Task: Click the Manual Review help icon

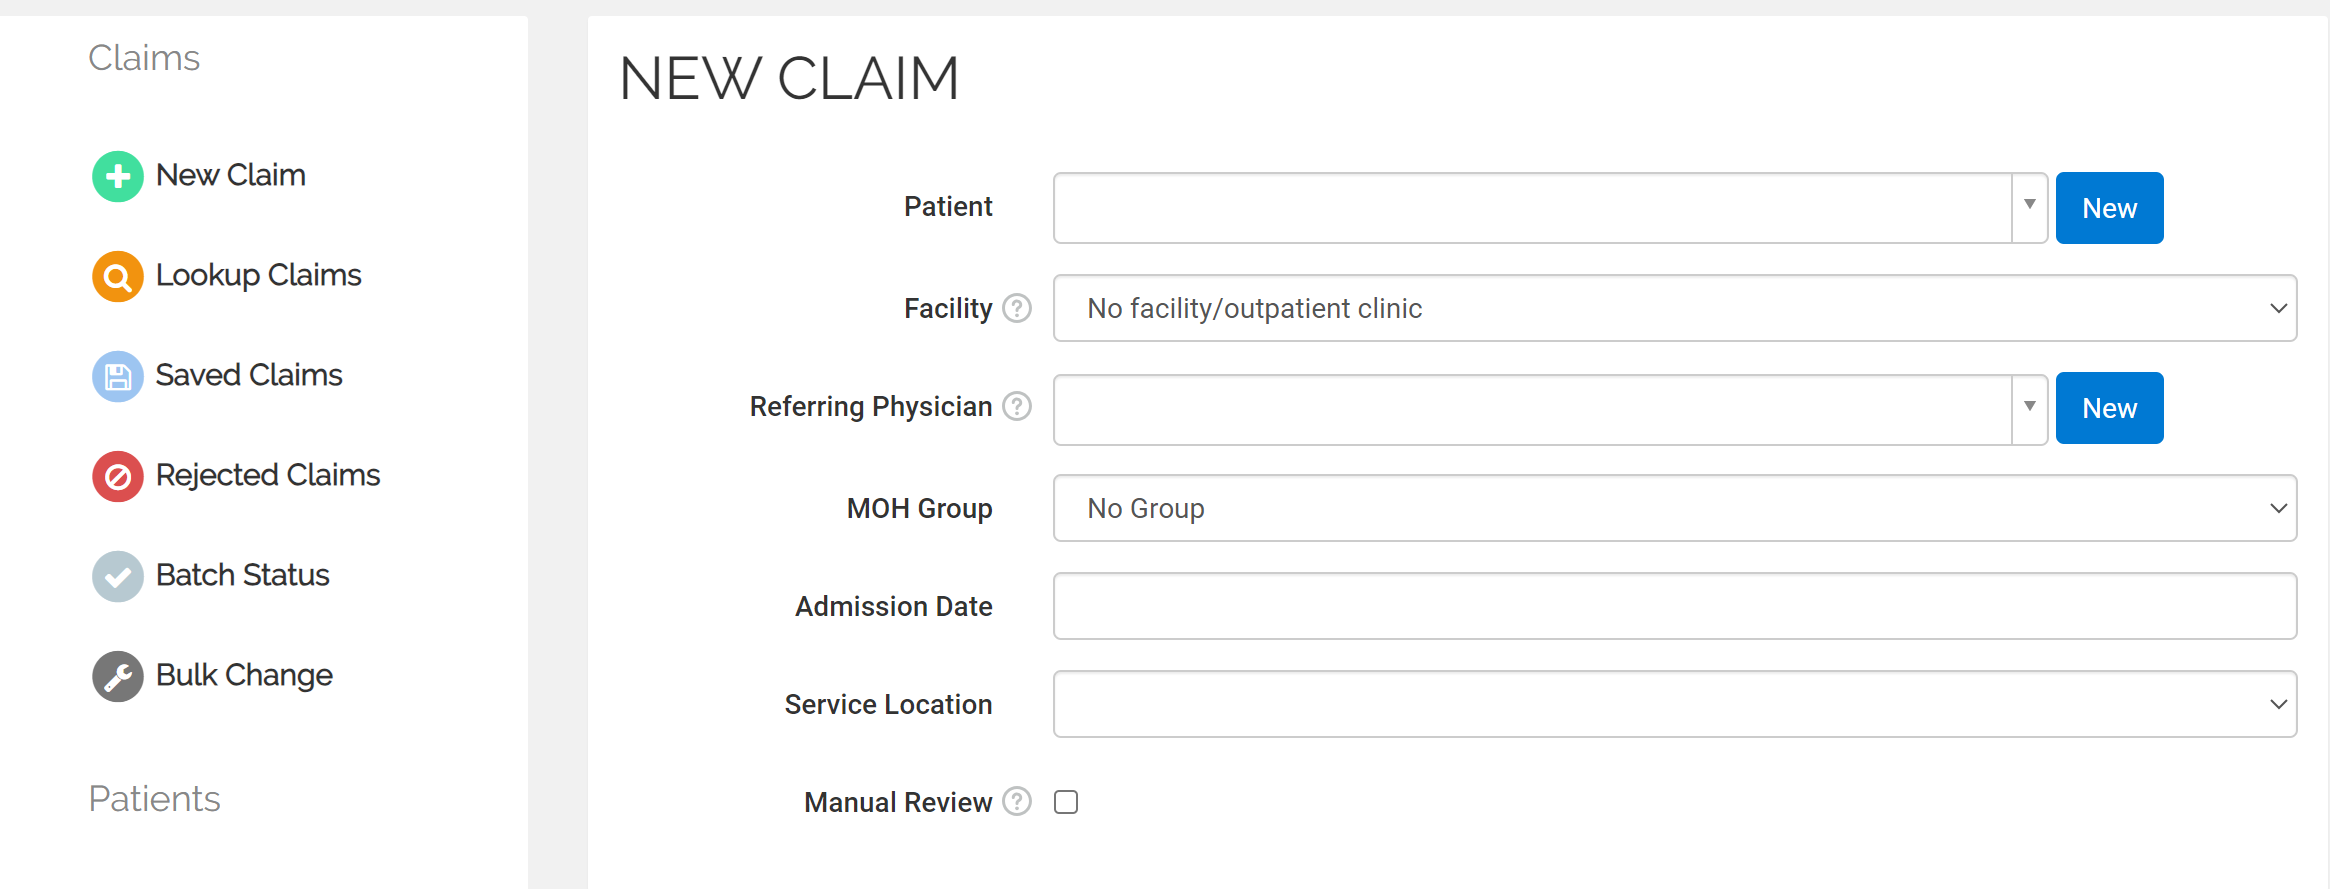Action: pos(1017,802)
